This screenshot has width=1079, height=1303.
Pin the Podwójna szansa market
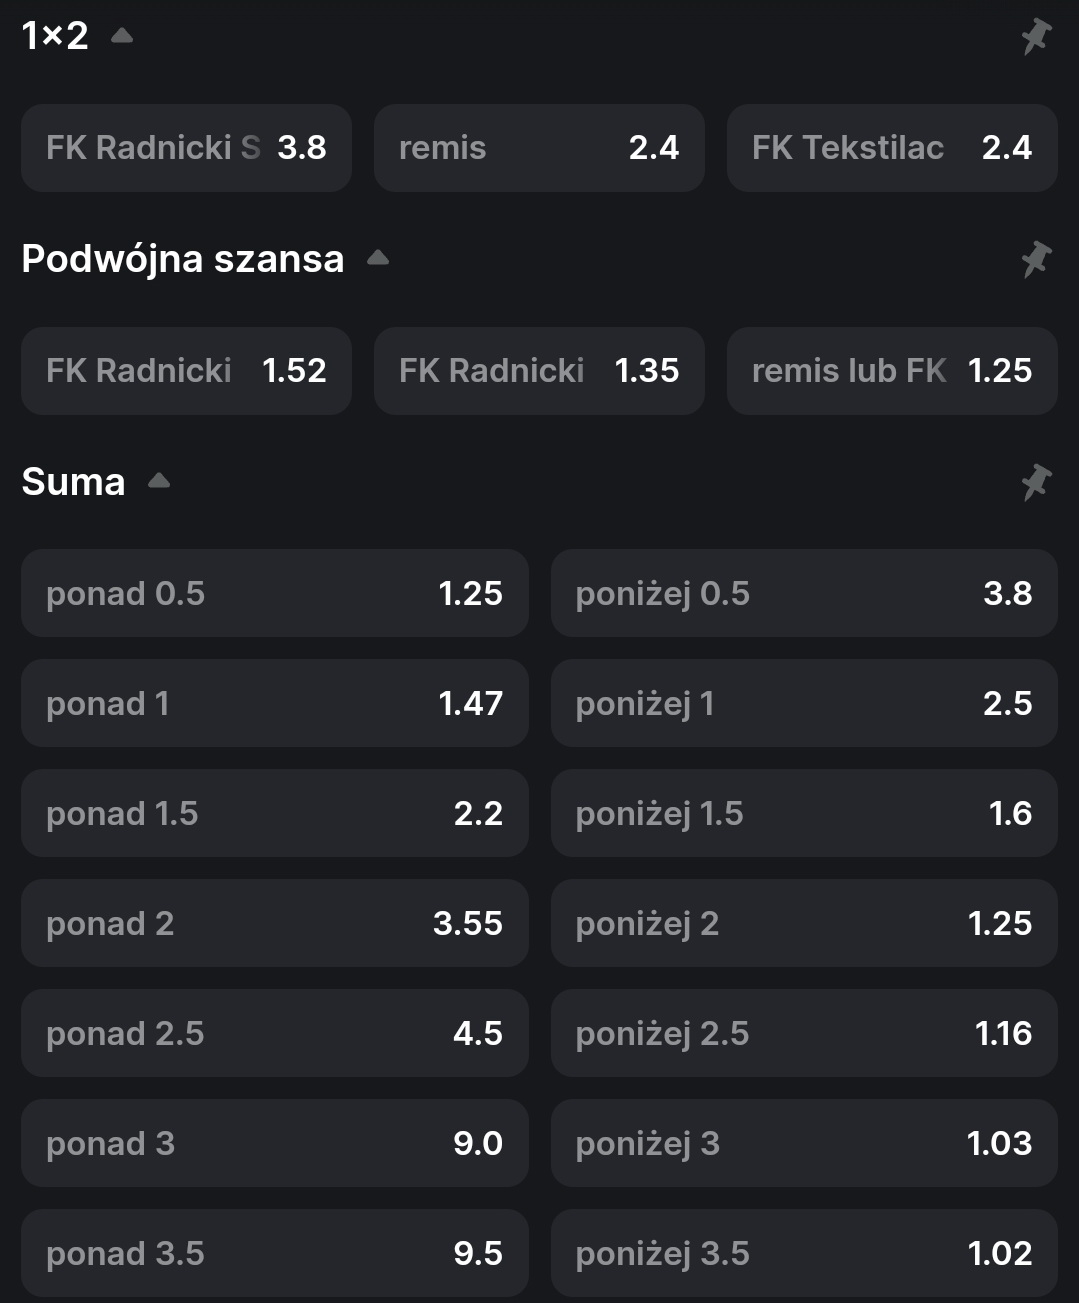pos(1036,260)
